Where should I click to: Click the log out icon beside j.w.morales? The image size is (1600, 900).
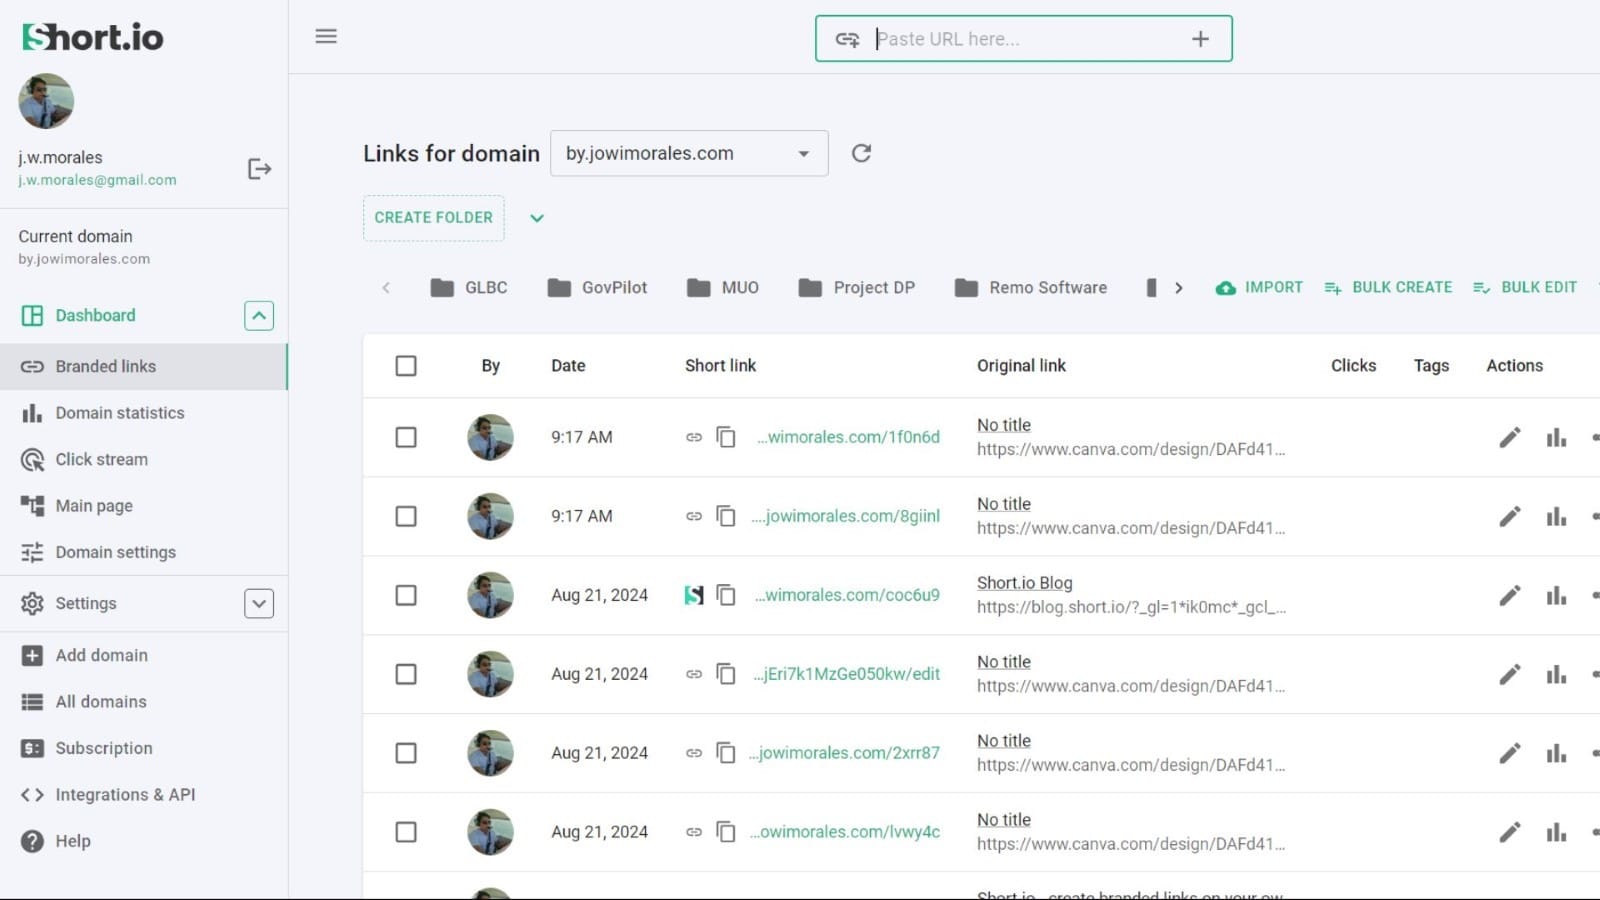[x=259, y=169]
